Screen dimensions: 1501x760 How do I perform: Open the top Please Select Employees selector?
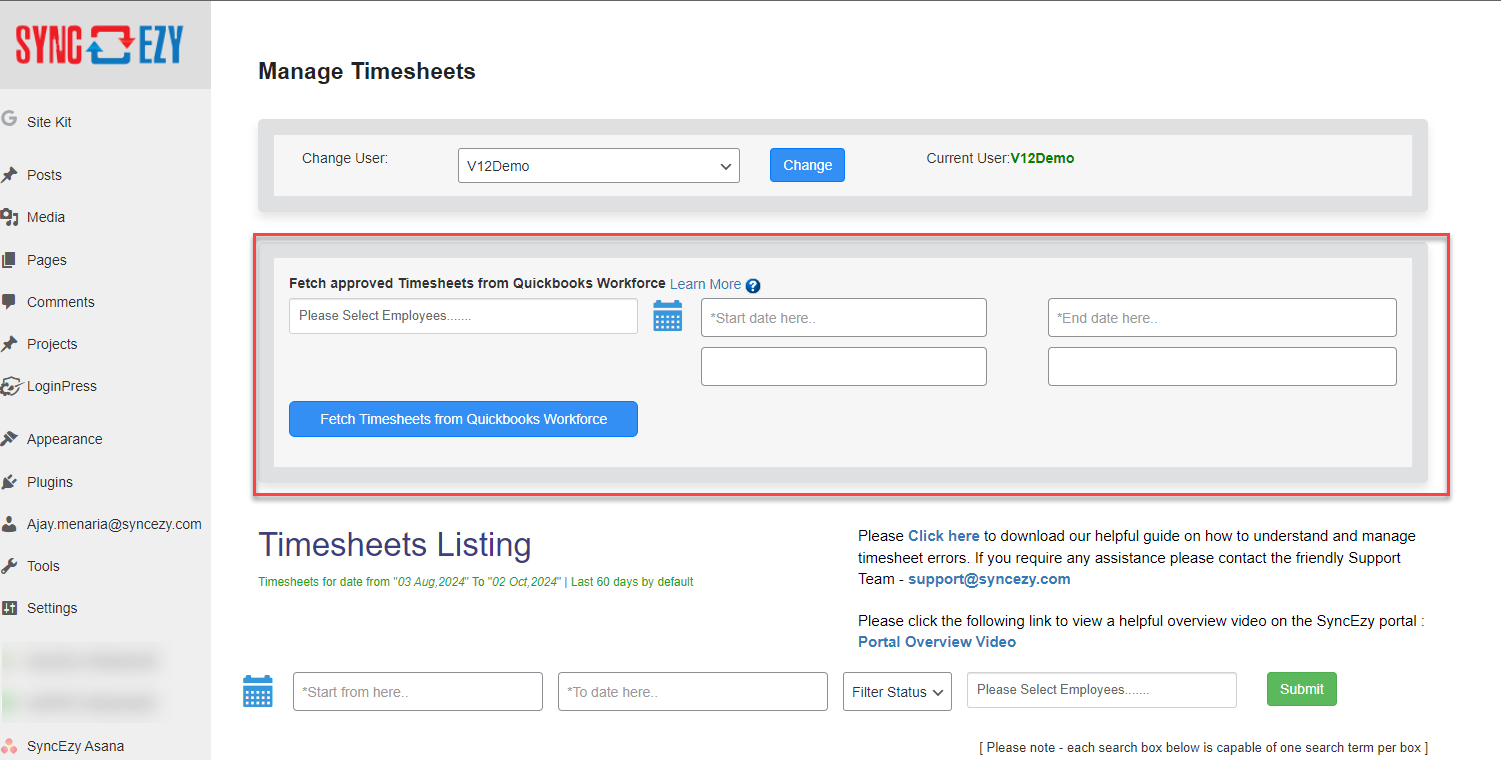point(463,316)
